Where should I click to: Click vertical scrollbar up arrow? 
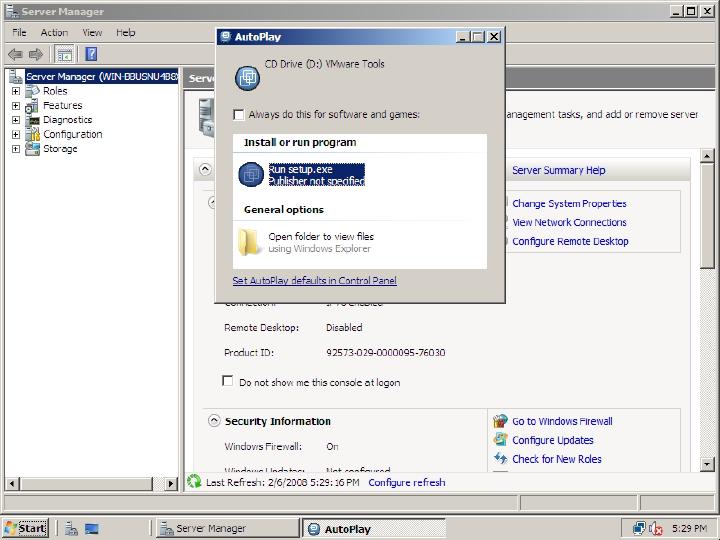point(707,156)
